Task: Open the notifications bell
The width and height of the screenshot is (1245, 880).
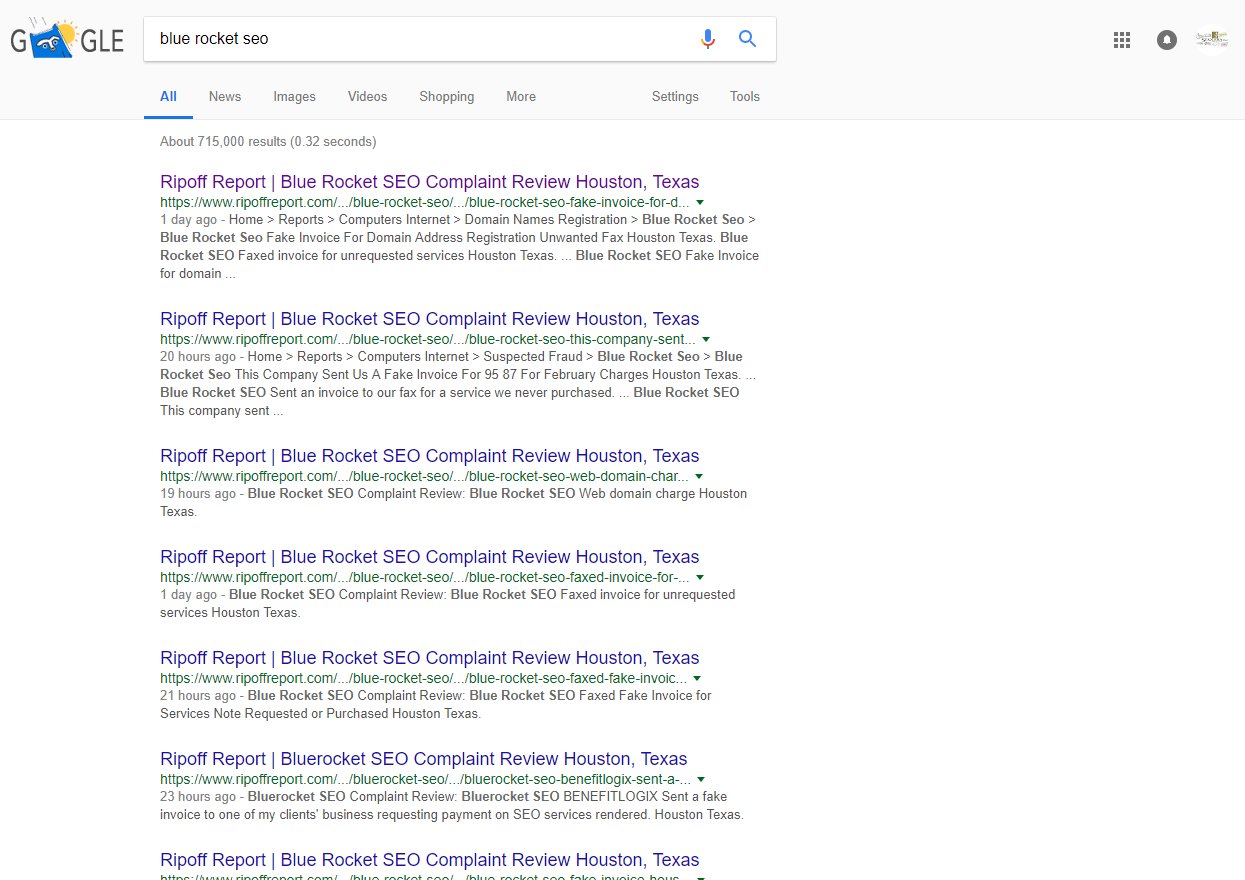Action: tap(1167, 40)
